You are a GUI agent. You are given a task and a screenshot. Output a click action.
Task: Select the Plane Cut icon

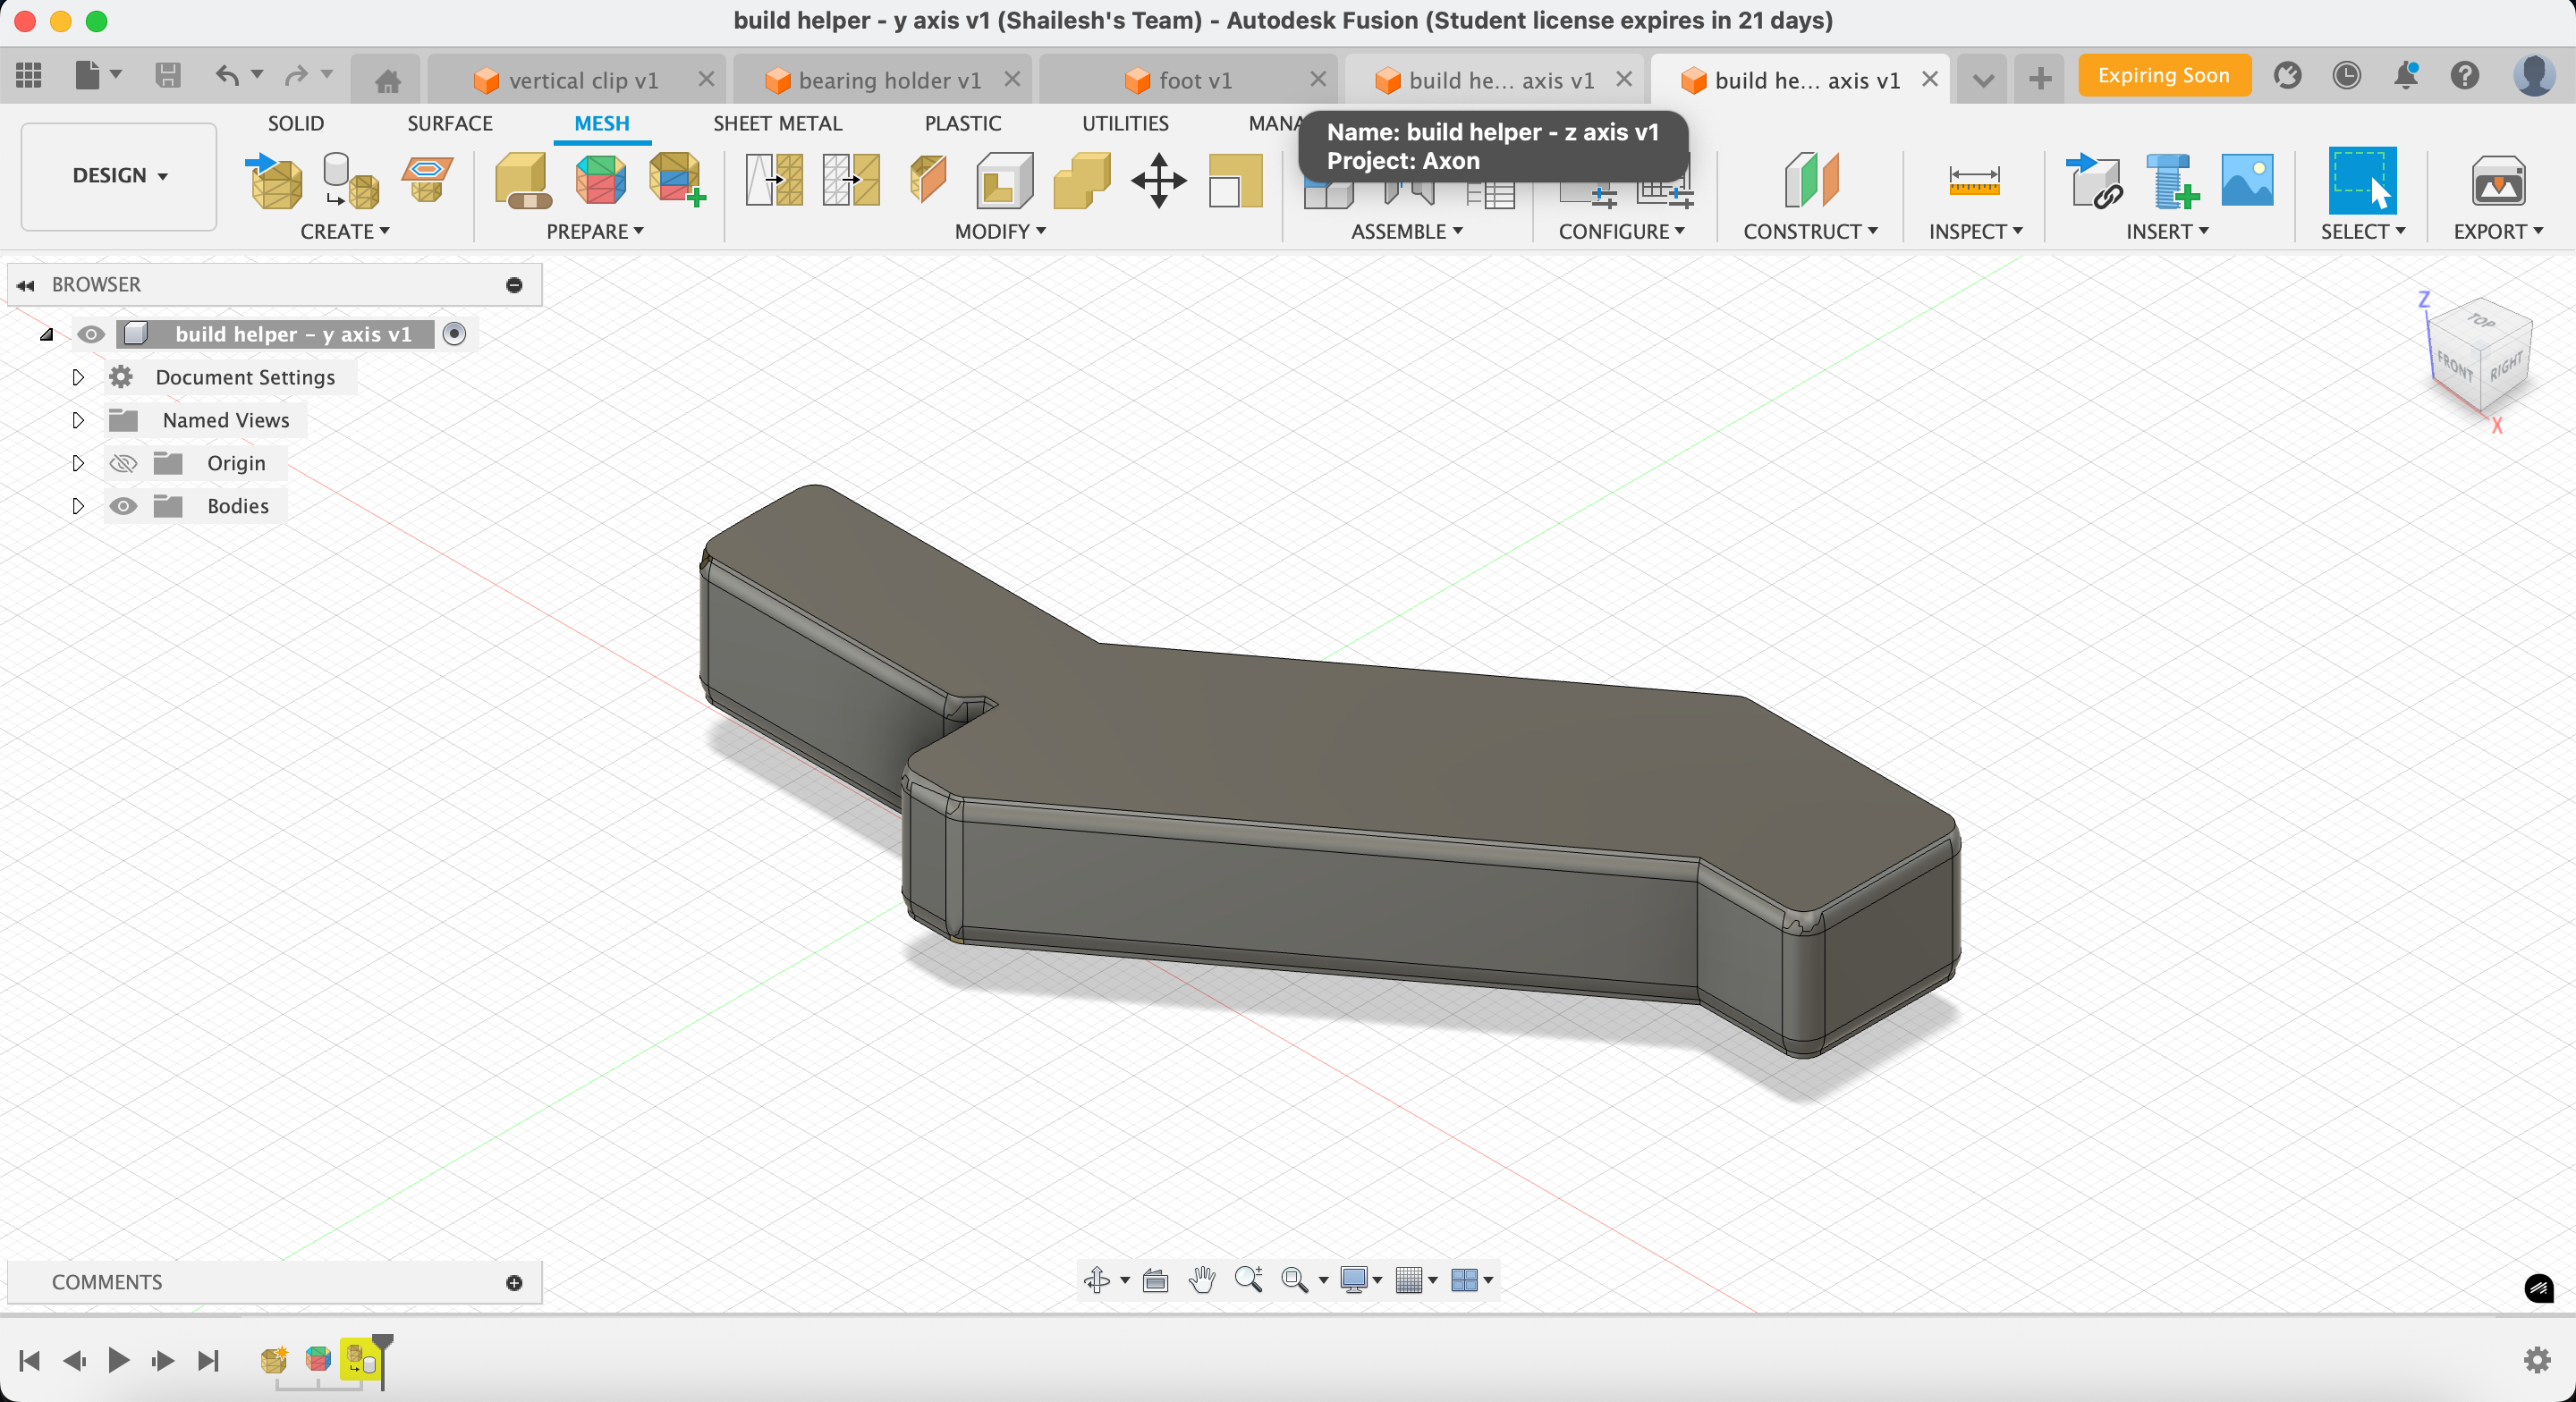(x=928, y=181)
